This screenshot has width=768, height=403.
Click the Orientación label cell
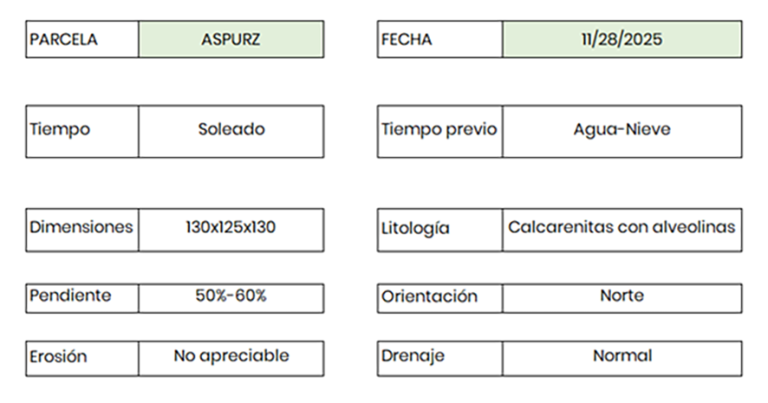click(440, 298)
